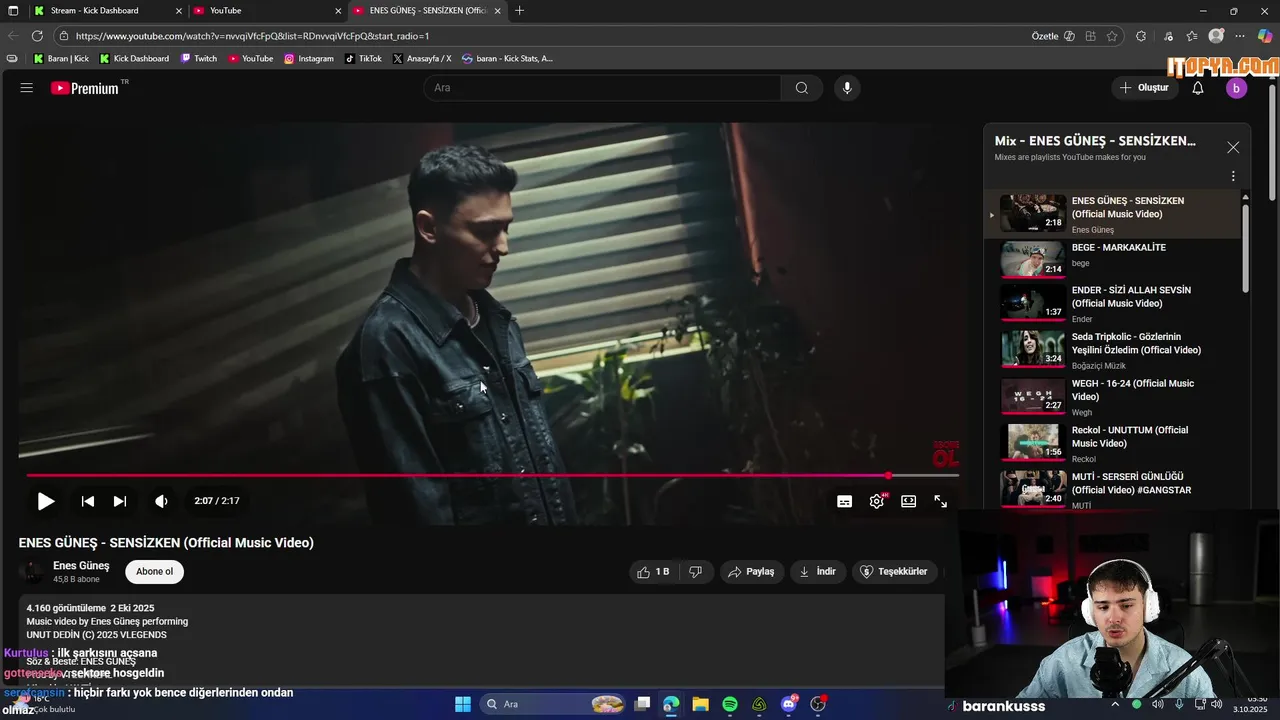Play ENDER - SİZİ ALLAH SEVSİN video

tap(1112, 304)
